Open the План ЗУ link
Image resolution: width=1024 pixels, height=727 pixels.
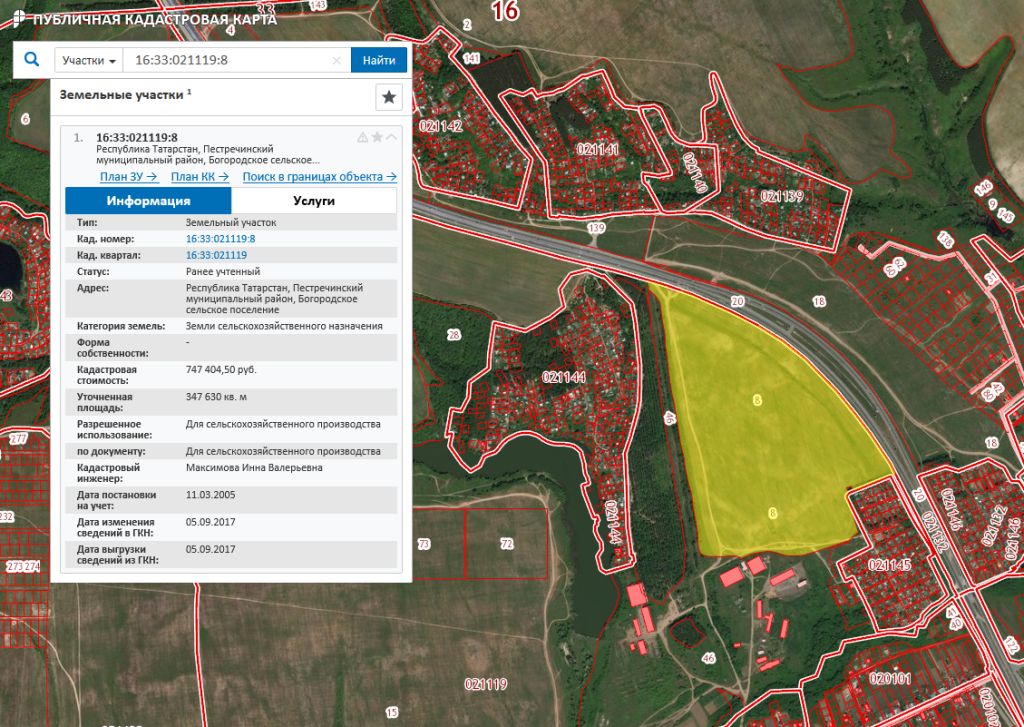129,177
